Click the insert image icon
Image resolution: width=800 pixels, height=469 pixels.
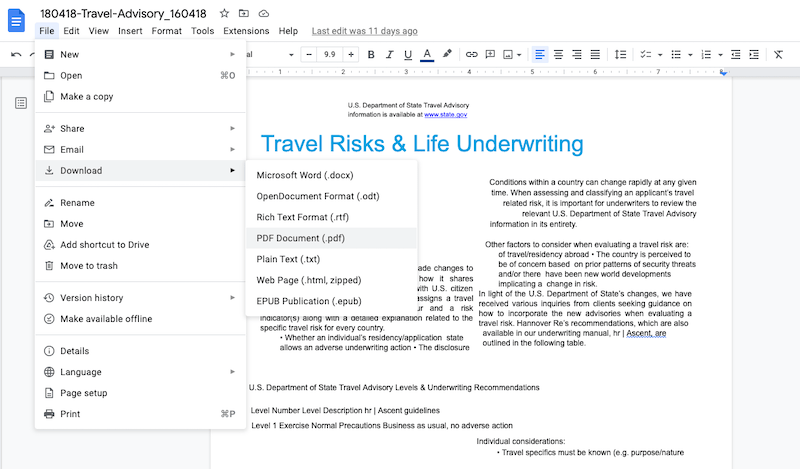[508, 55]
